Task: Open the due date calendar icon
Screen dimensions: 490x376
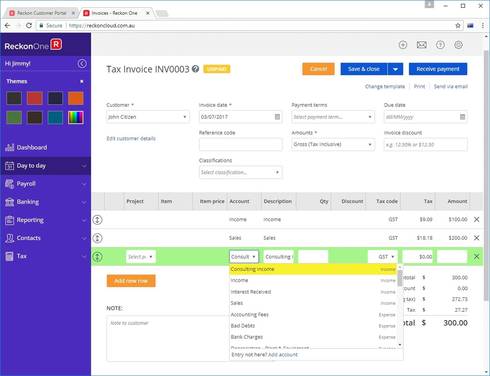Action: (x=462, y=117)
